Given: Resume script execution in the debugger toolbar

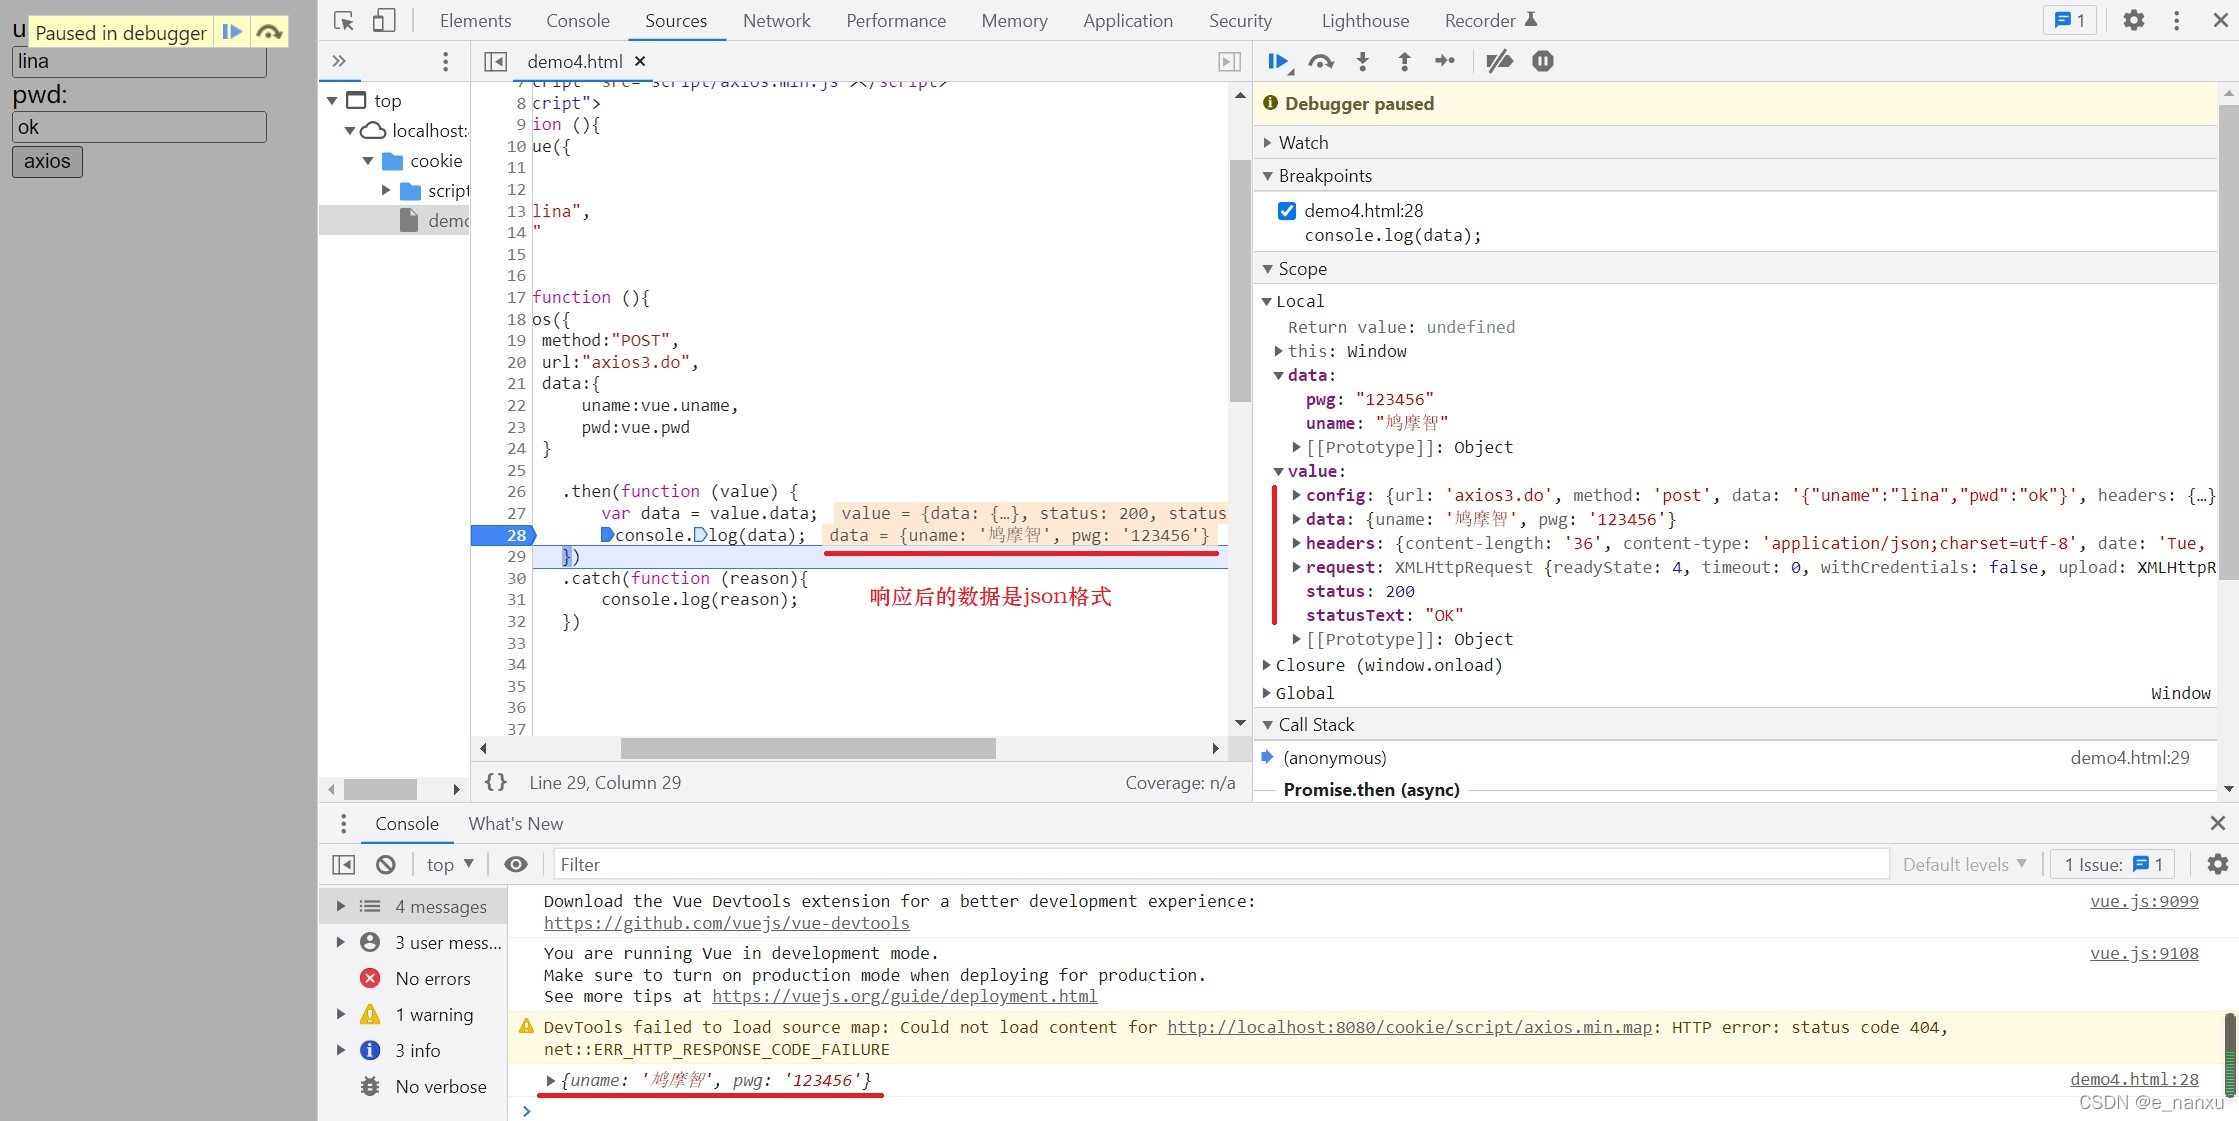Looking at the screenshot, I should (x=1279, y=62).
